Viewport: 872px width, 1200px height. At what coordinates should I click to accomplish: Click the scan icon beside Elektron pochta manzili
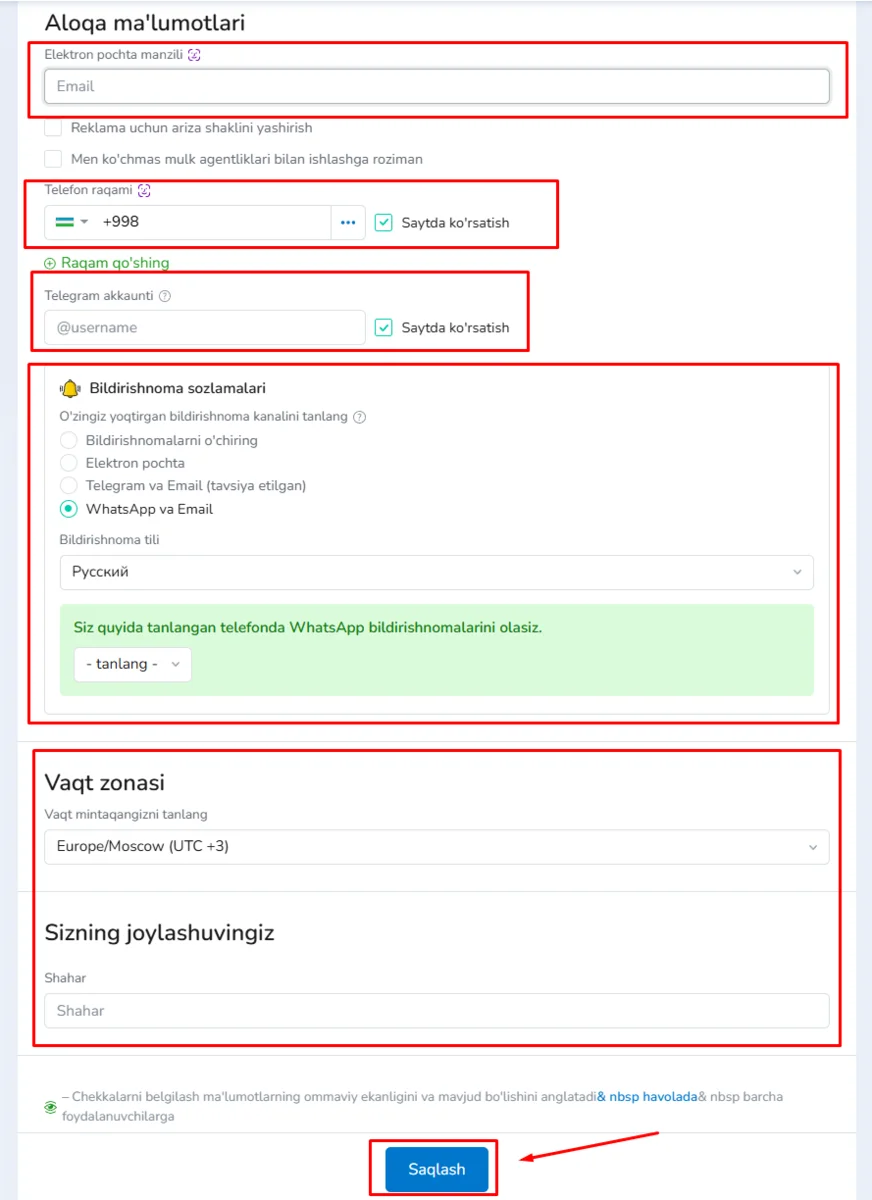[194, 55]
